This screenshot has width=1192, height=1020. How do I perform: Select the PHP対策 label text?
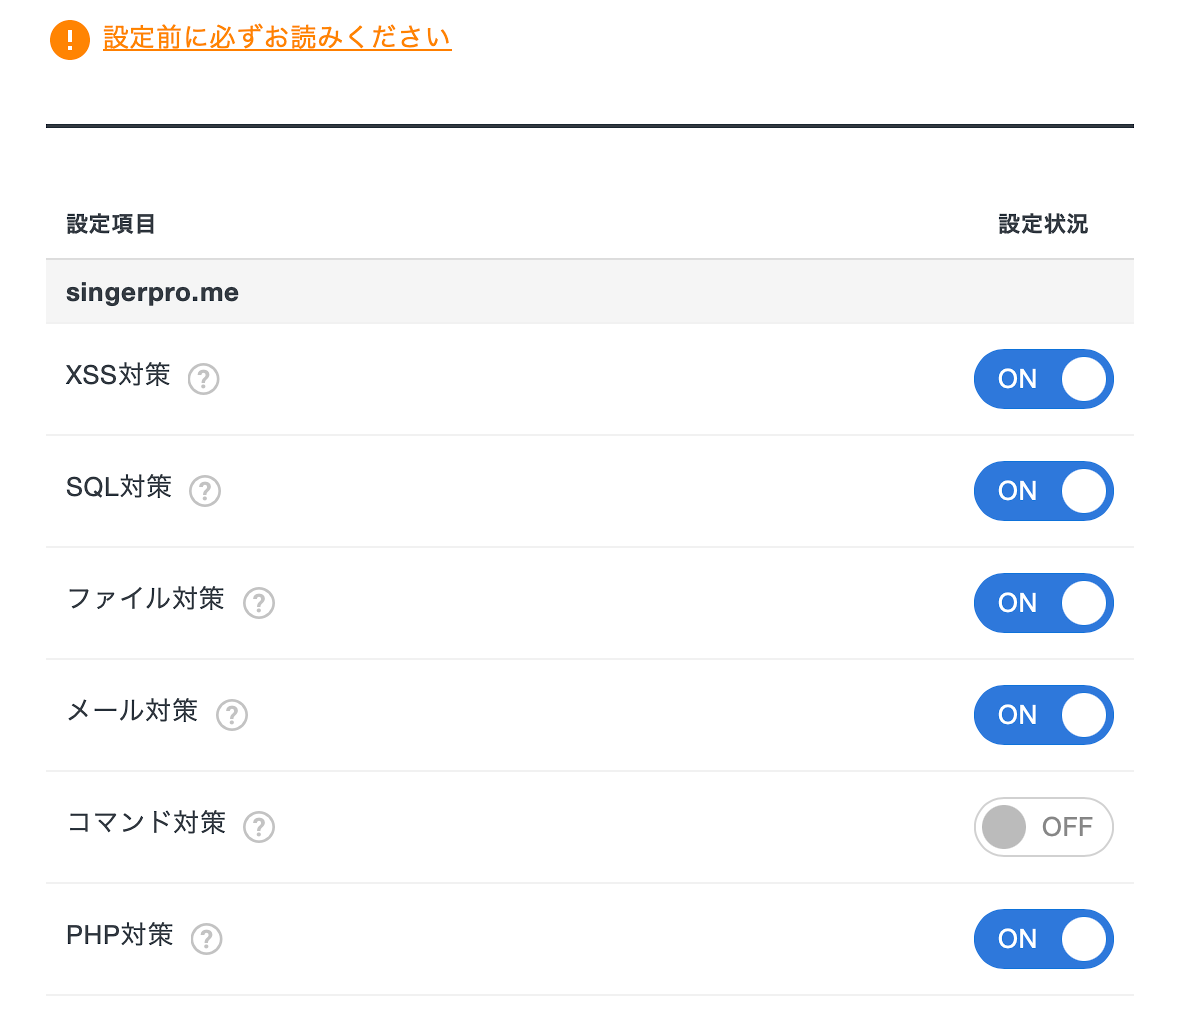pos(120,935)
